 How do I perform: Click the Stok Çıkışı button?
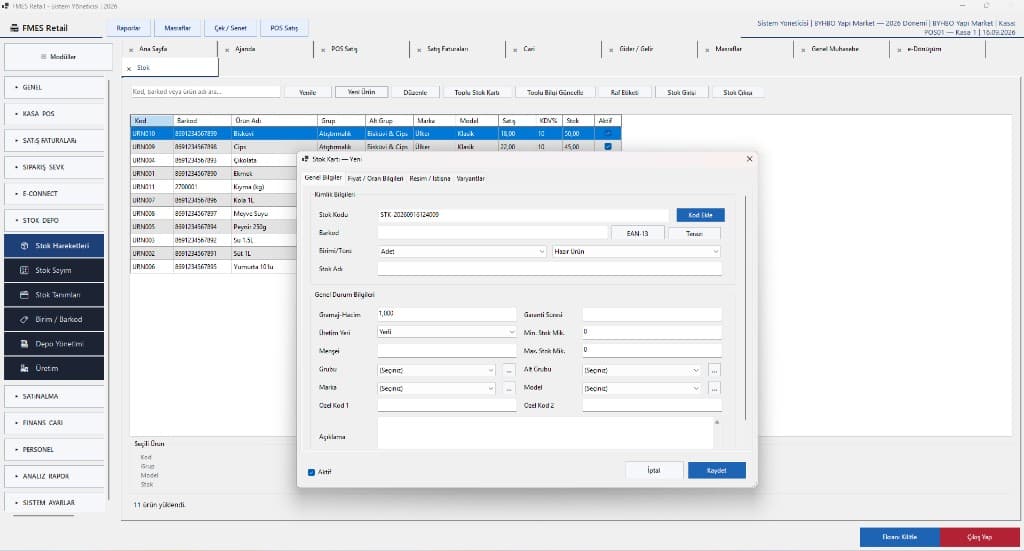737,93
